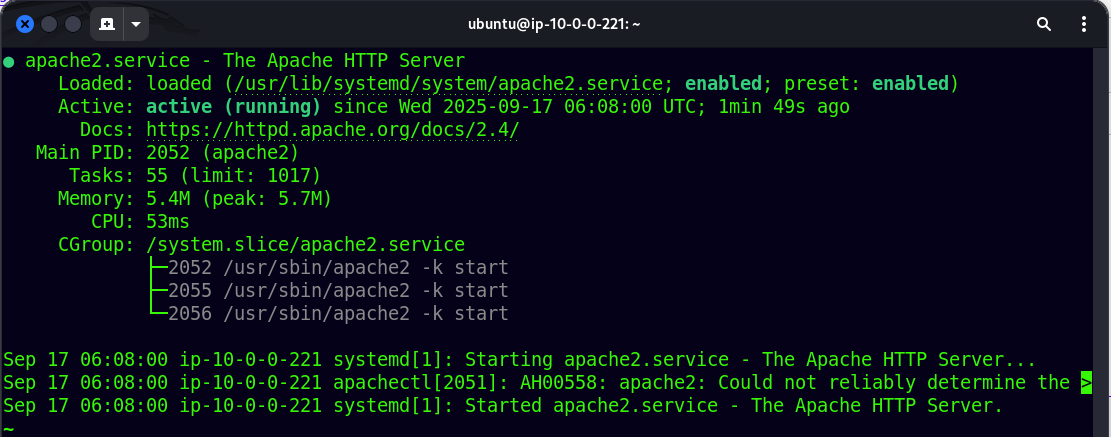Click the 'Main PID:' label
This screenshot has height=437, width=1111.
point(85,153)
